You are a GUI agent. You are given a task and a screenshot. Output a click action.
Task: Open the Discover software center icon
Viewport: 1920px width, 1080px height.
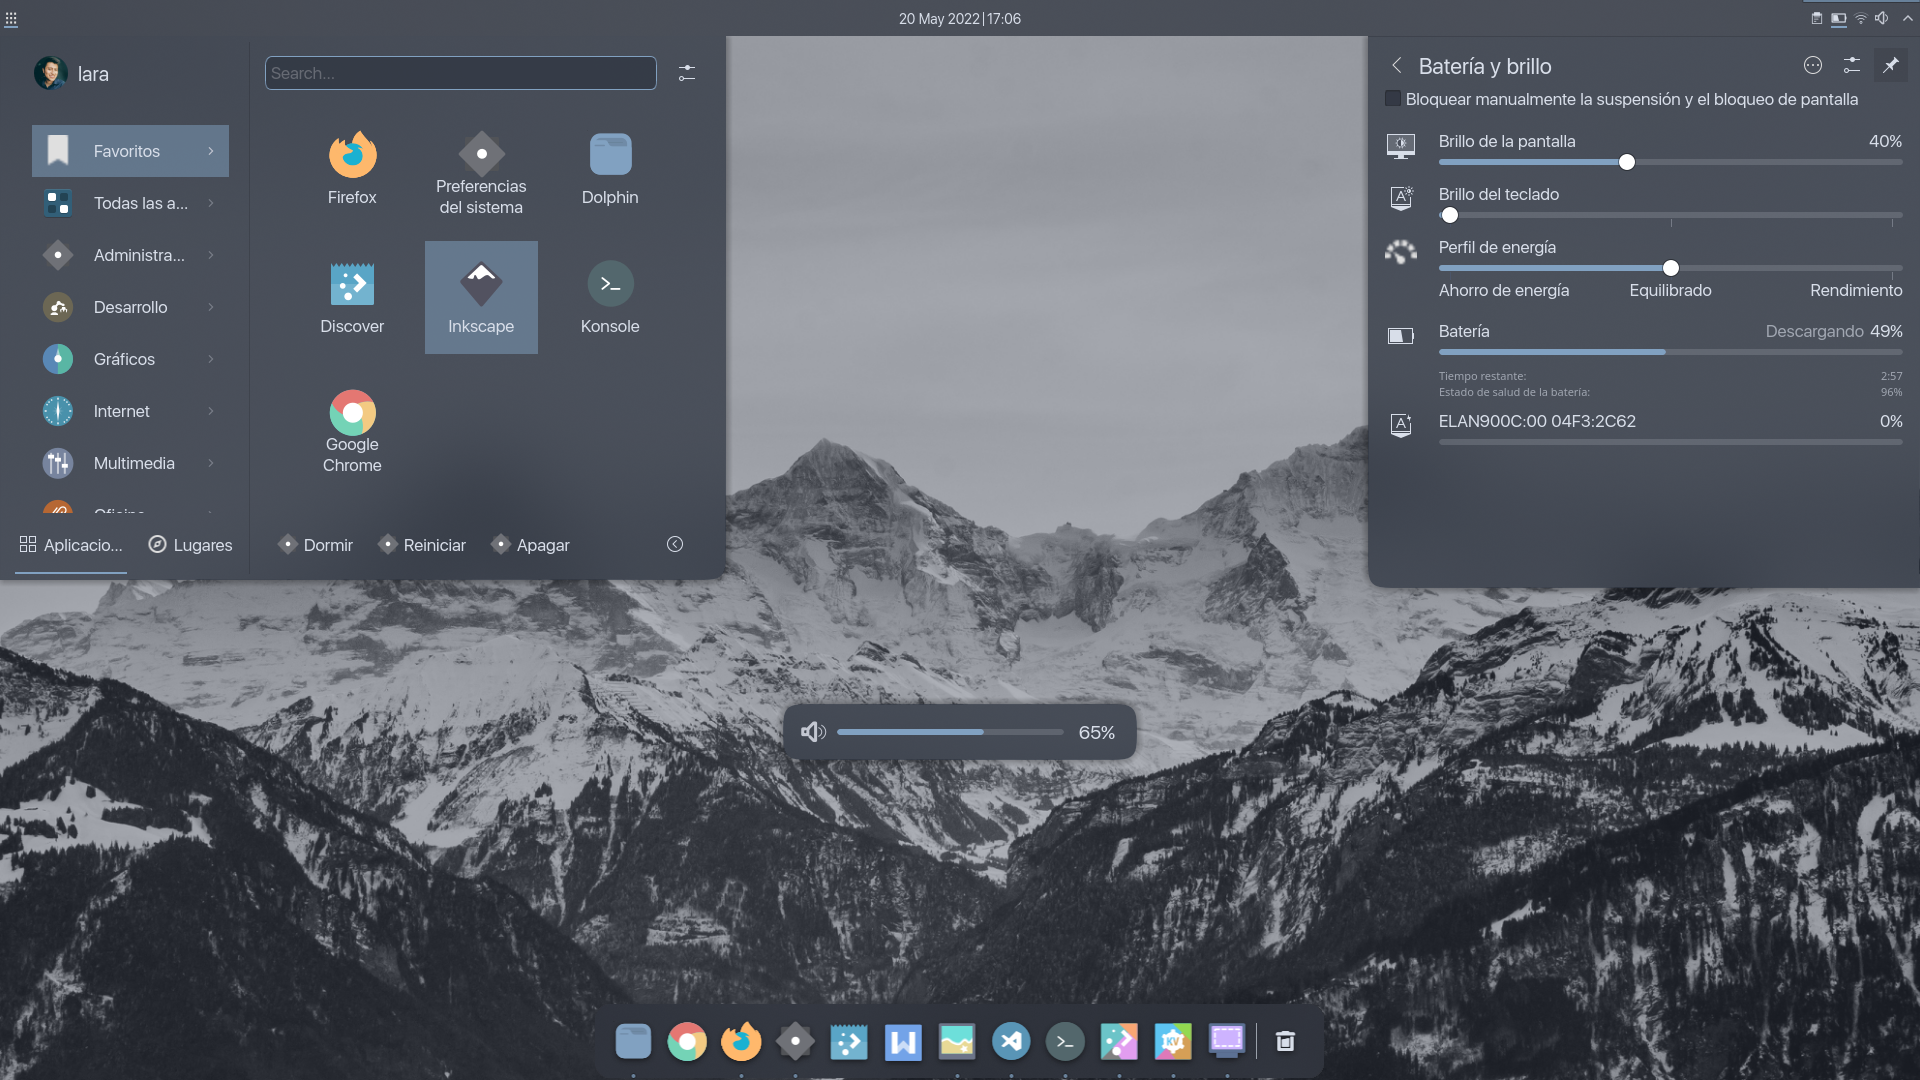click(x=352, y=297)
